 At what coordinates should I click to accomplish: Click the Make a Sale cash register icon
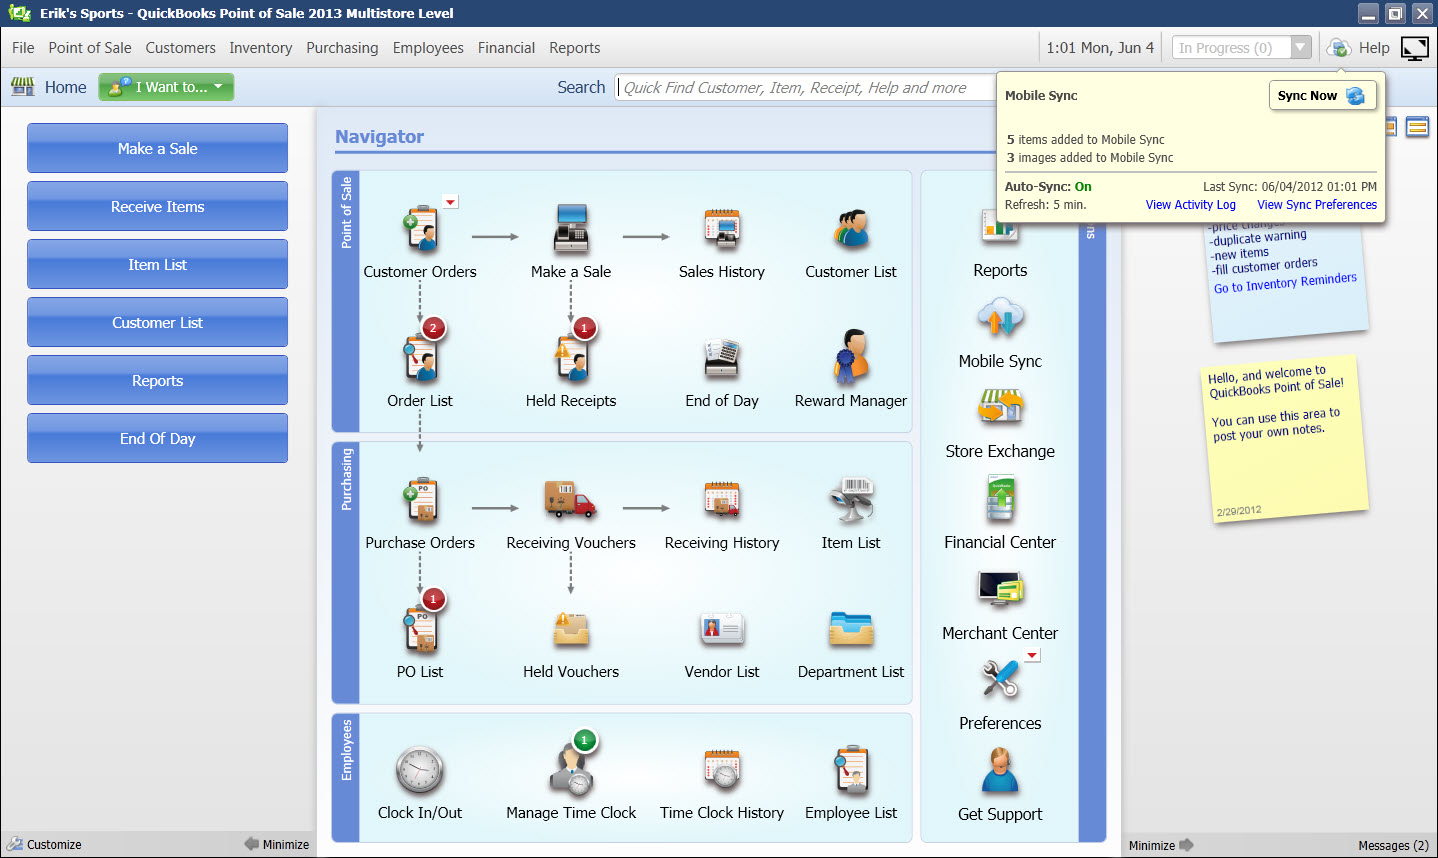point(571,229)
